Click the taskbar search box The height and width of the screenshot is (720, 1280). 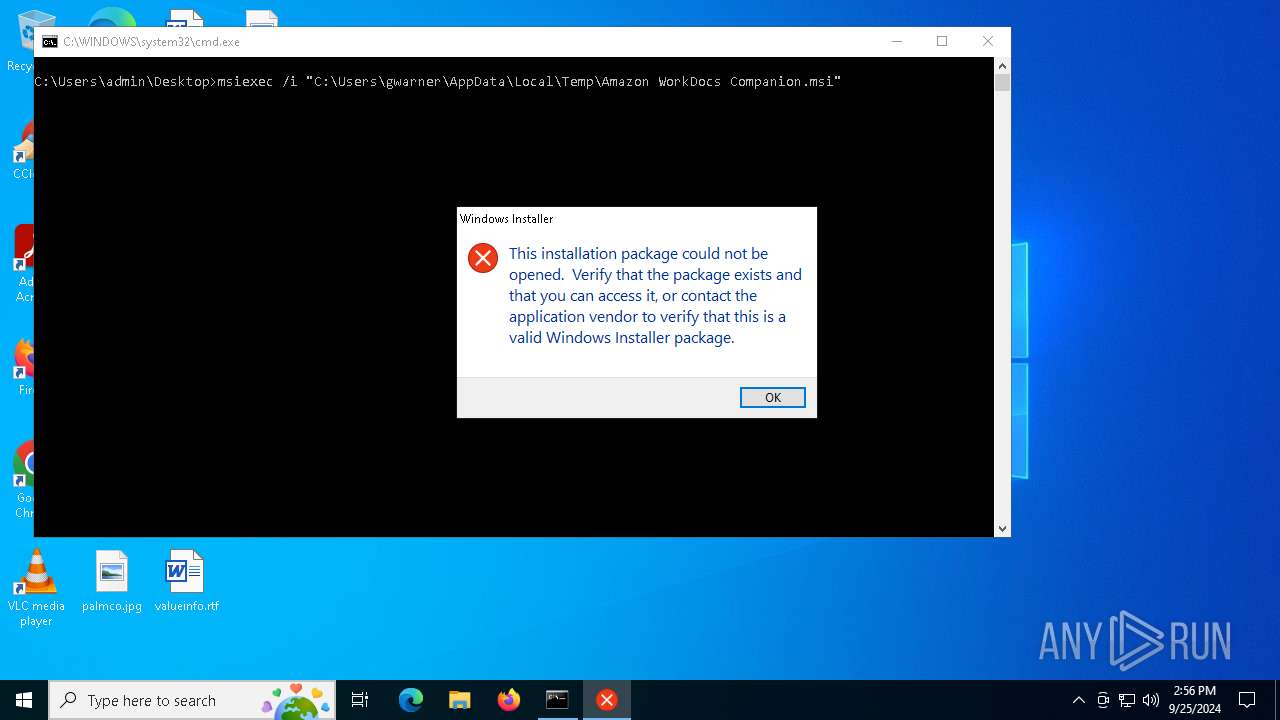tap(192, 700)
